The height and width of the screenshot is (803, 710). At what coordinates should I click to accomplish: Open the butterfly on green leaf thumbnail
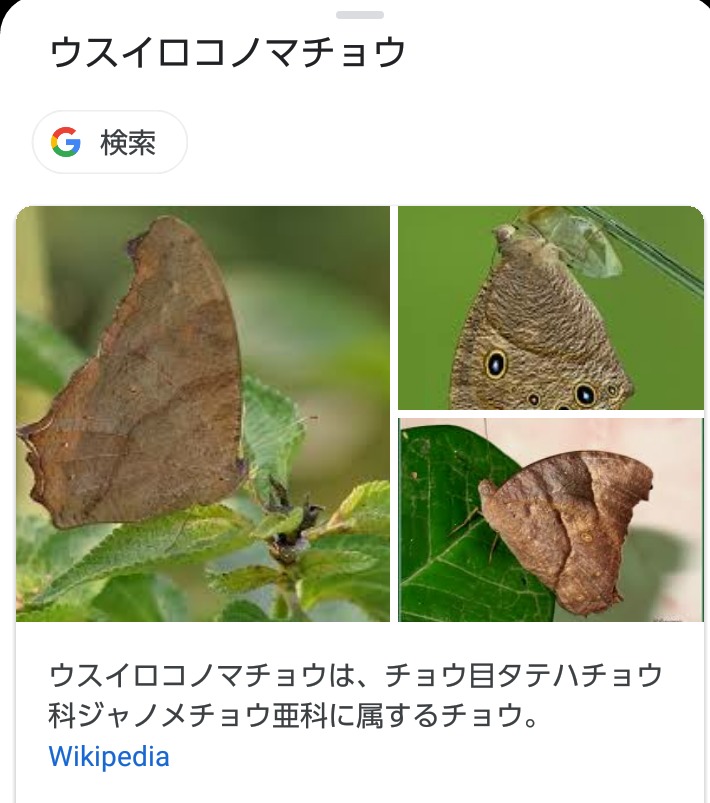(551, 520)
